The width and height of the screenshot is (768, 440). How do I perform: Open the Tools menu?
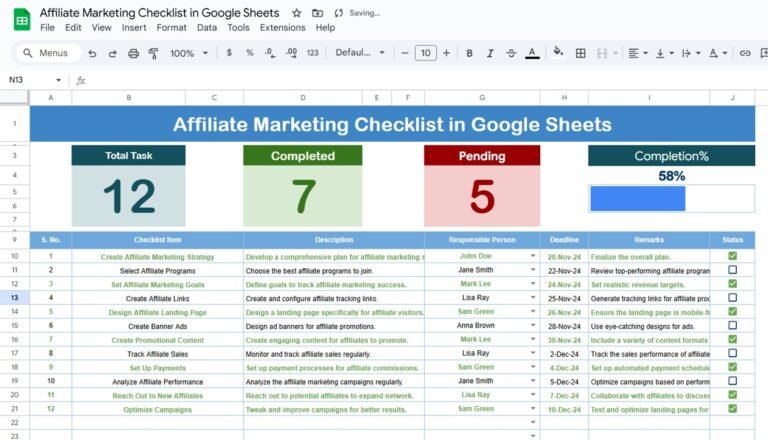pyautogui.click(x=238, y=28)
